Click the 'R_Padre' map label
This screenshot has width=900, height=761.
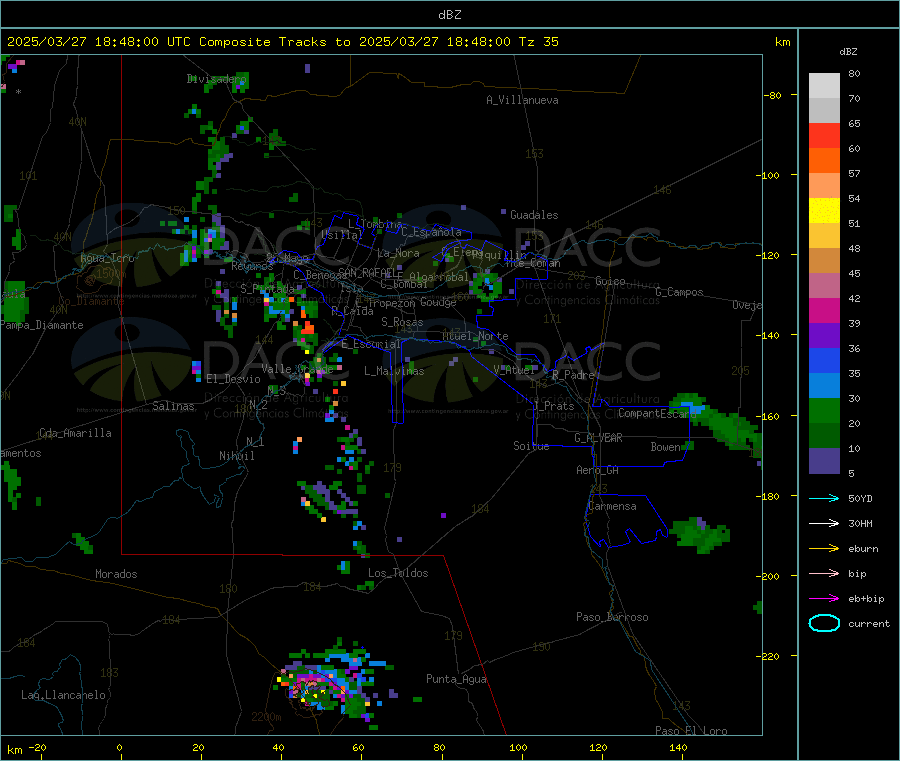[x=573, y=375]
